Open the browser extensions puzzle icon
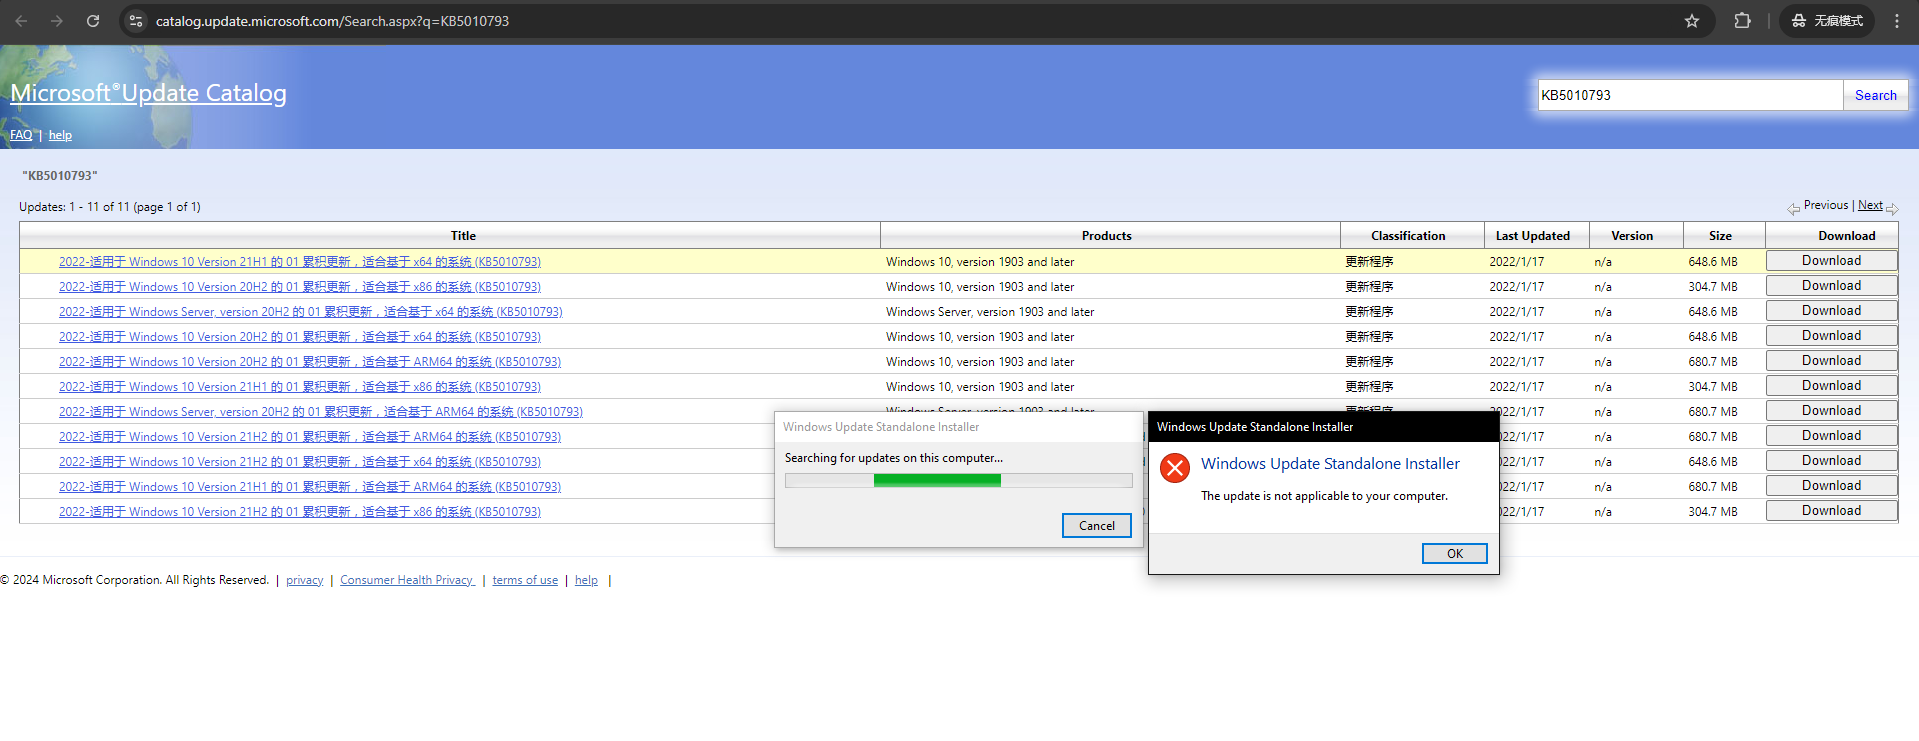Image resolution: width=1919 pixels, height=741 pixels. (x=1742, y=21)
